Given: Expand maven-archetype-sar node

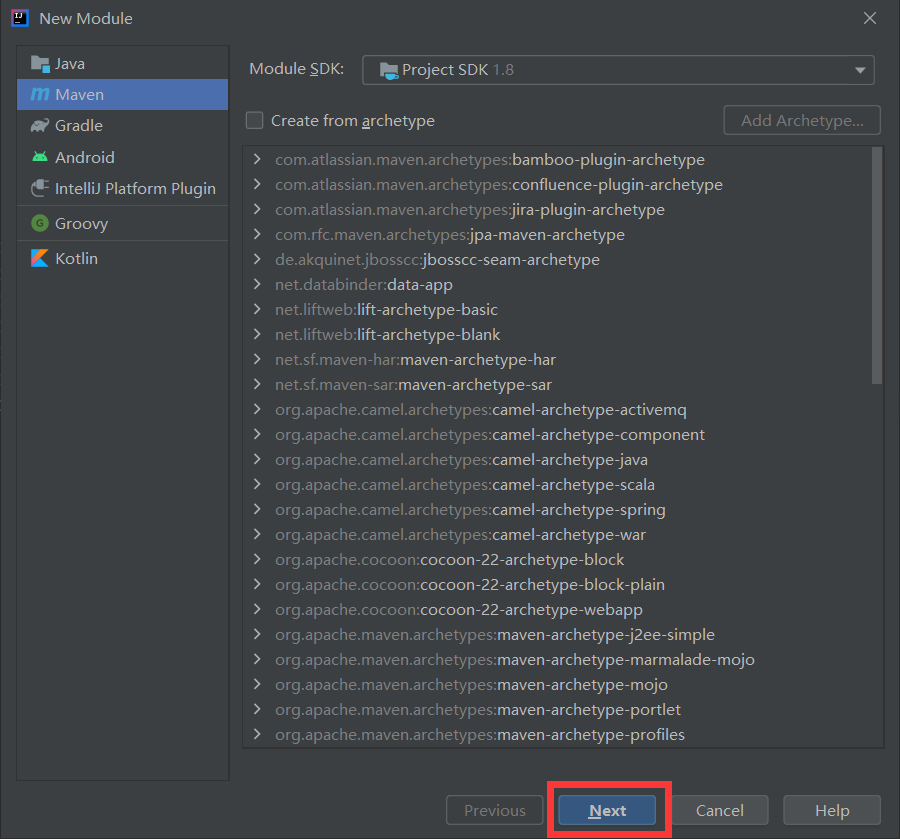Looking at the screenshot, I should [x=257, y=384].
